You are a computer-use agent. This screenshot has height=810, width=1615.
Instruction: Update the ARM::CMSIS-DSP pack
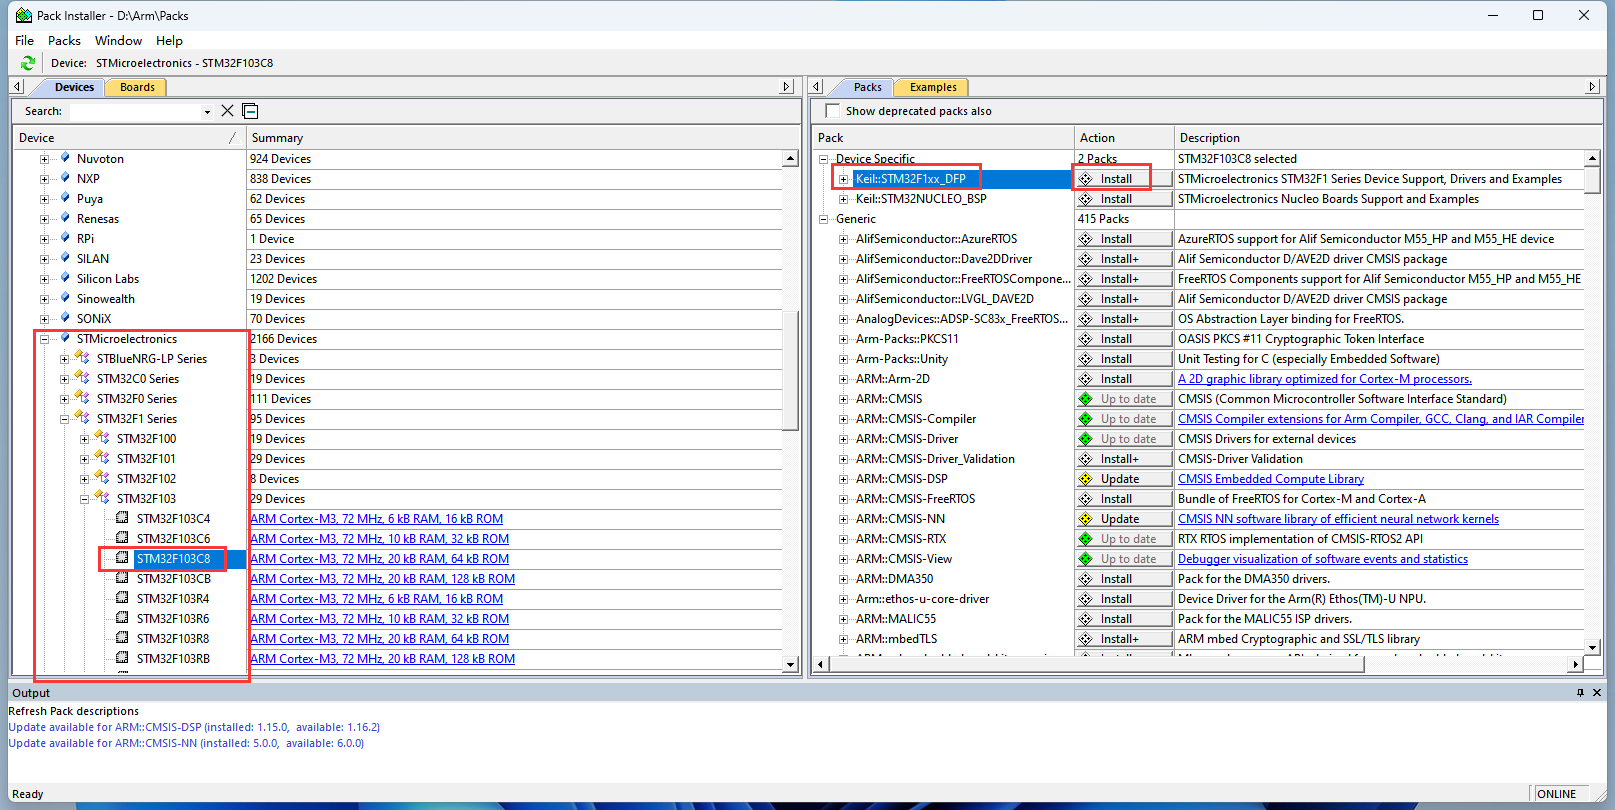coord(1123,479)
